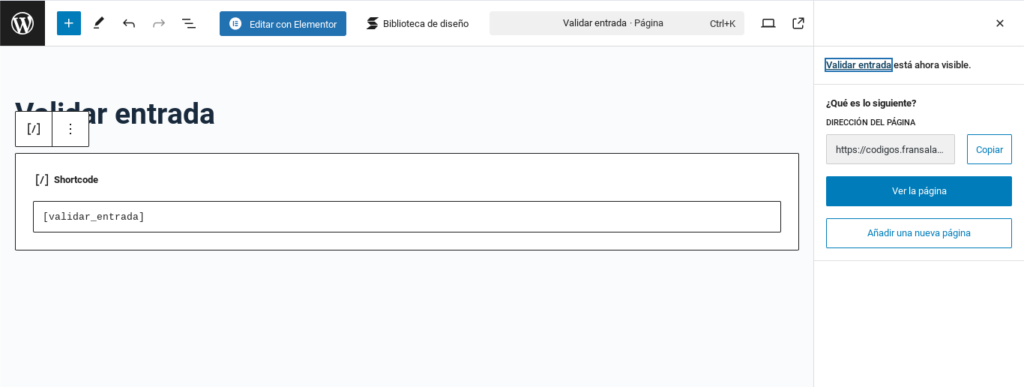Click the Shortcode block label

(x=76, y=179)
